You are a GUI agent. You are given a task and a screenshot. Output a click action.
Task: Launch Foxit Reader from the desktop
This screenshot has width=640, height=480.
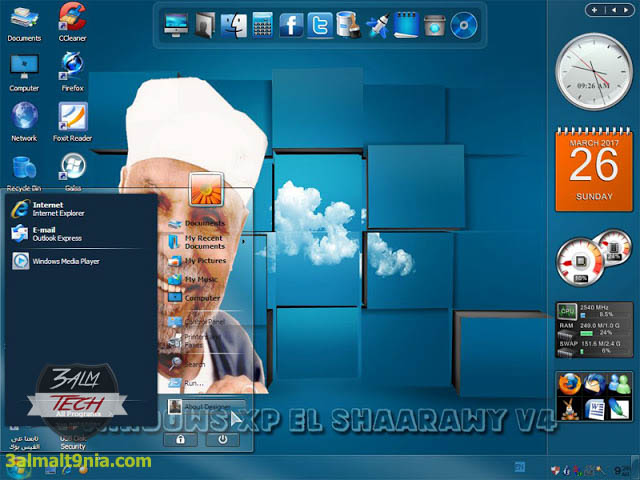point(72,122)
